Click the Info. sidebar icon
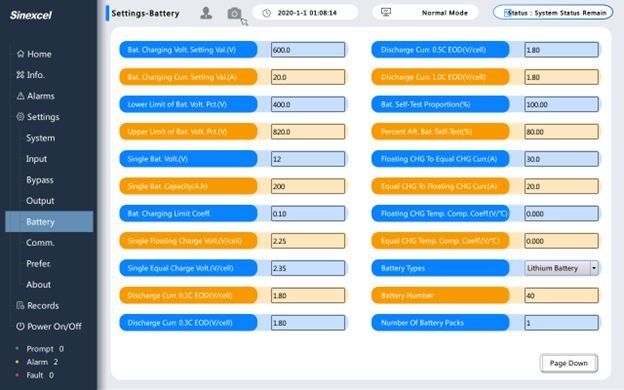 [20, 74]
